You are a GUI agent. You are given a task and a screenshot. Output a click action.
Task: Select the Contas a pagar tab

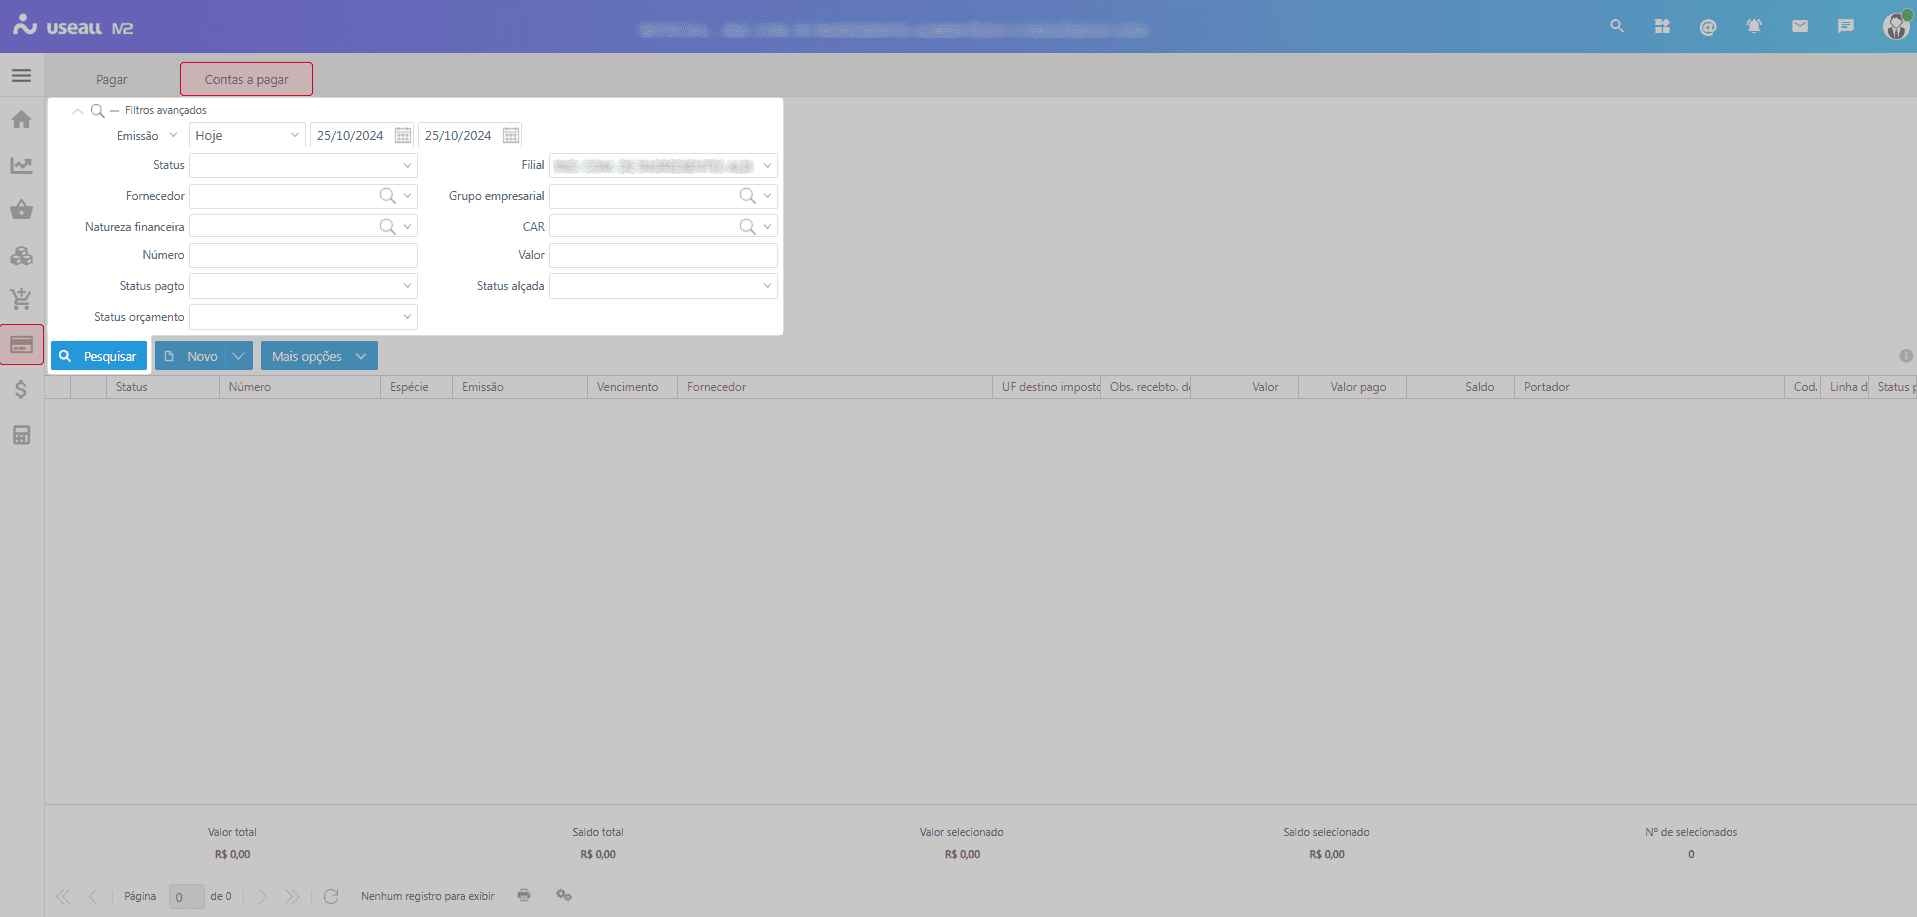(246, 80)
